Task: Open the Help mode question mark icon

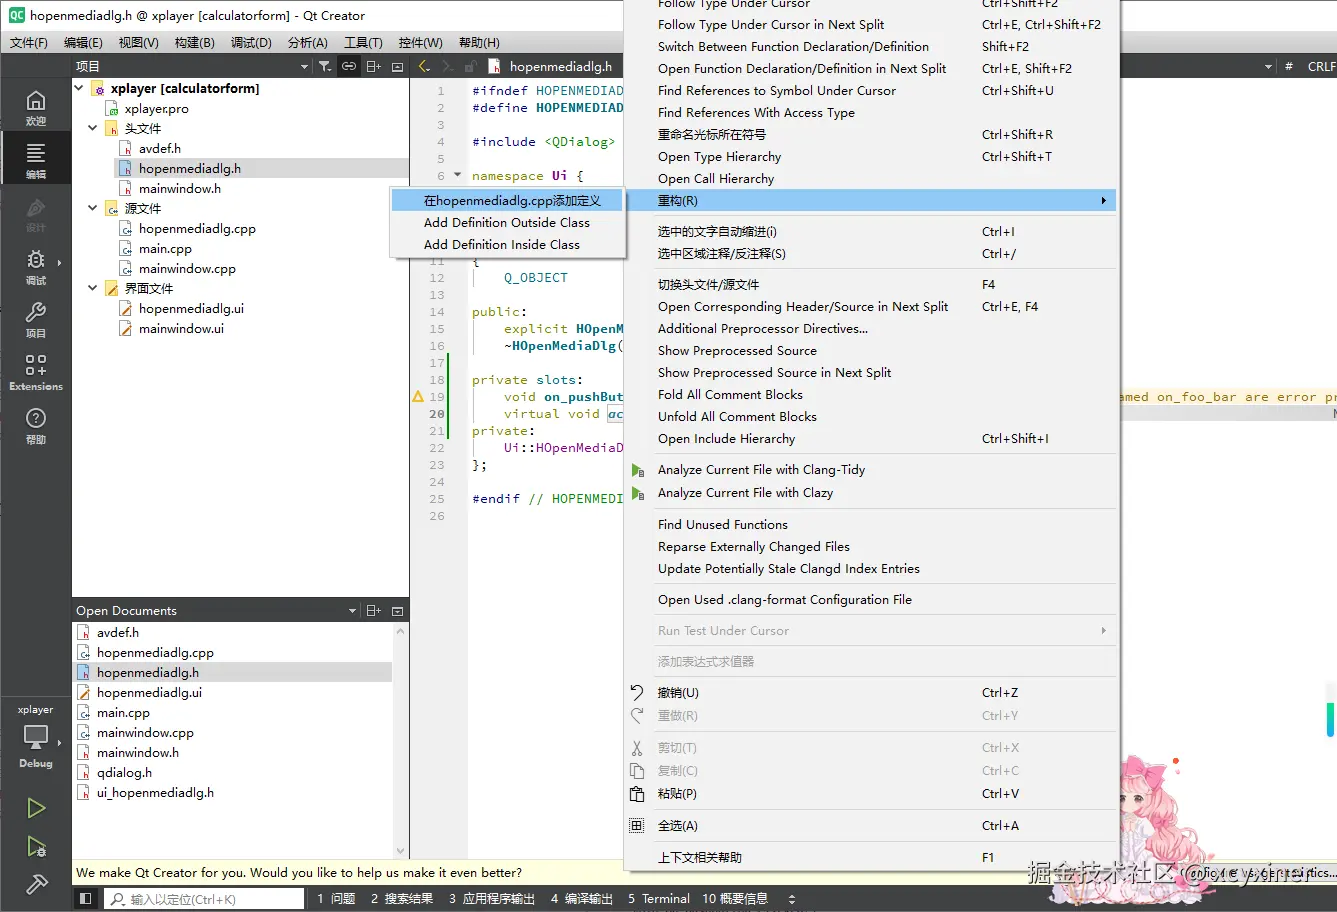Action: coord(36,425)
